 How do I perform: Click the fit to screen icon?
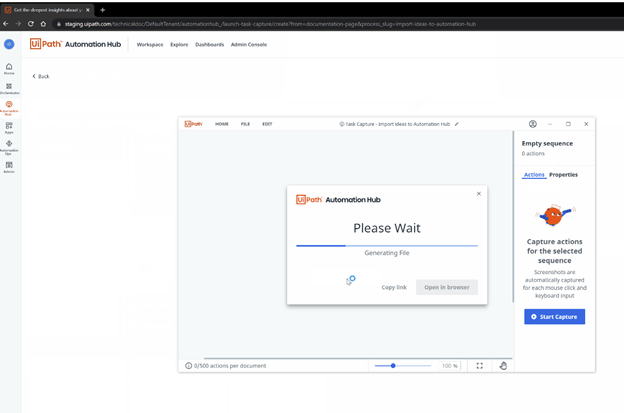480,366
